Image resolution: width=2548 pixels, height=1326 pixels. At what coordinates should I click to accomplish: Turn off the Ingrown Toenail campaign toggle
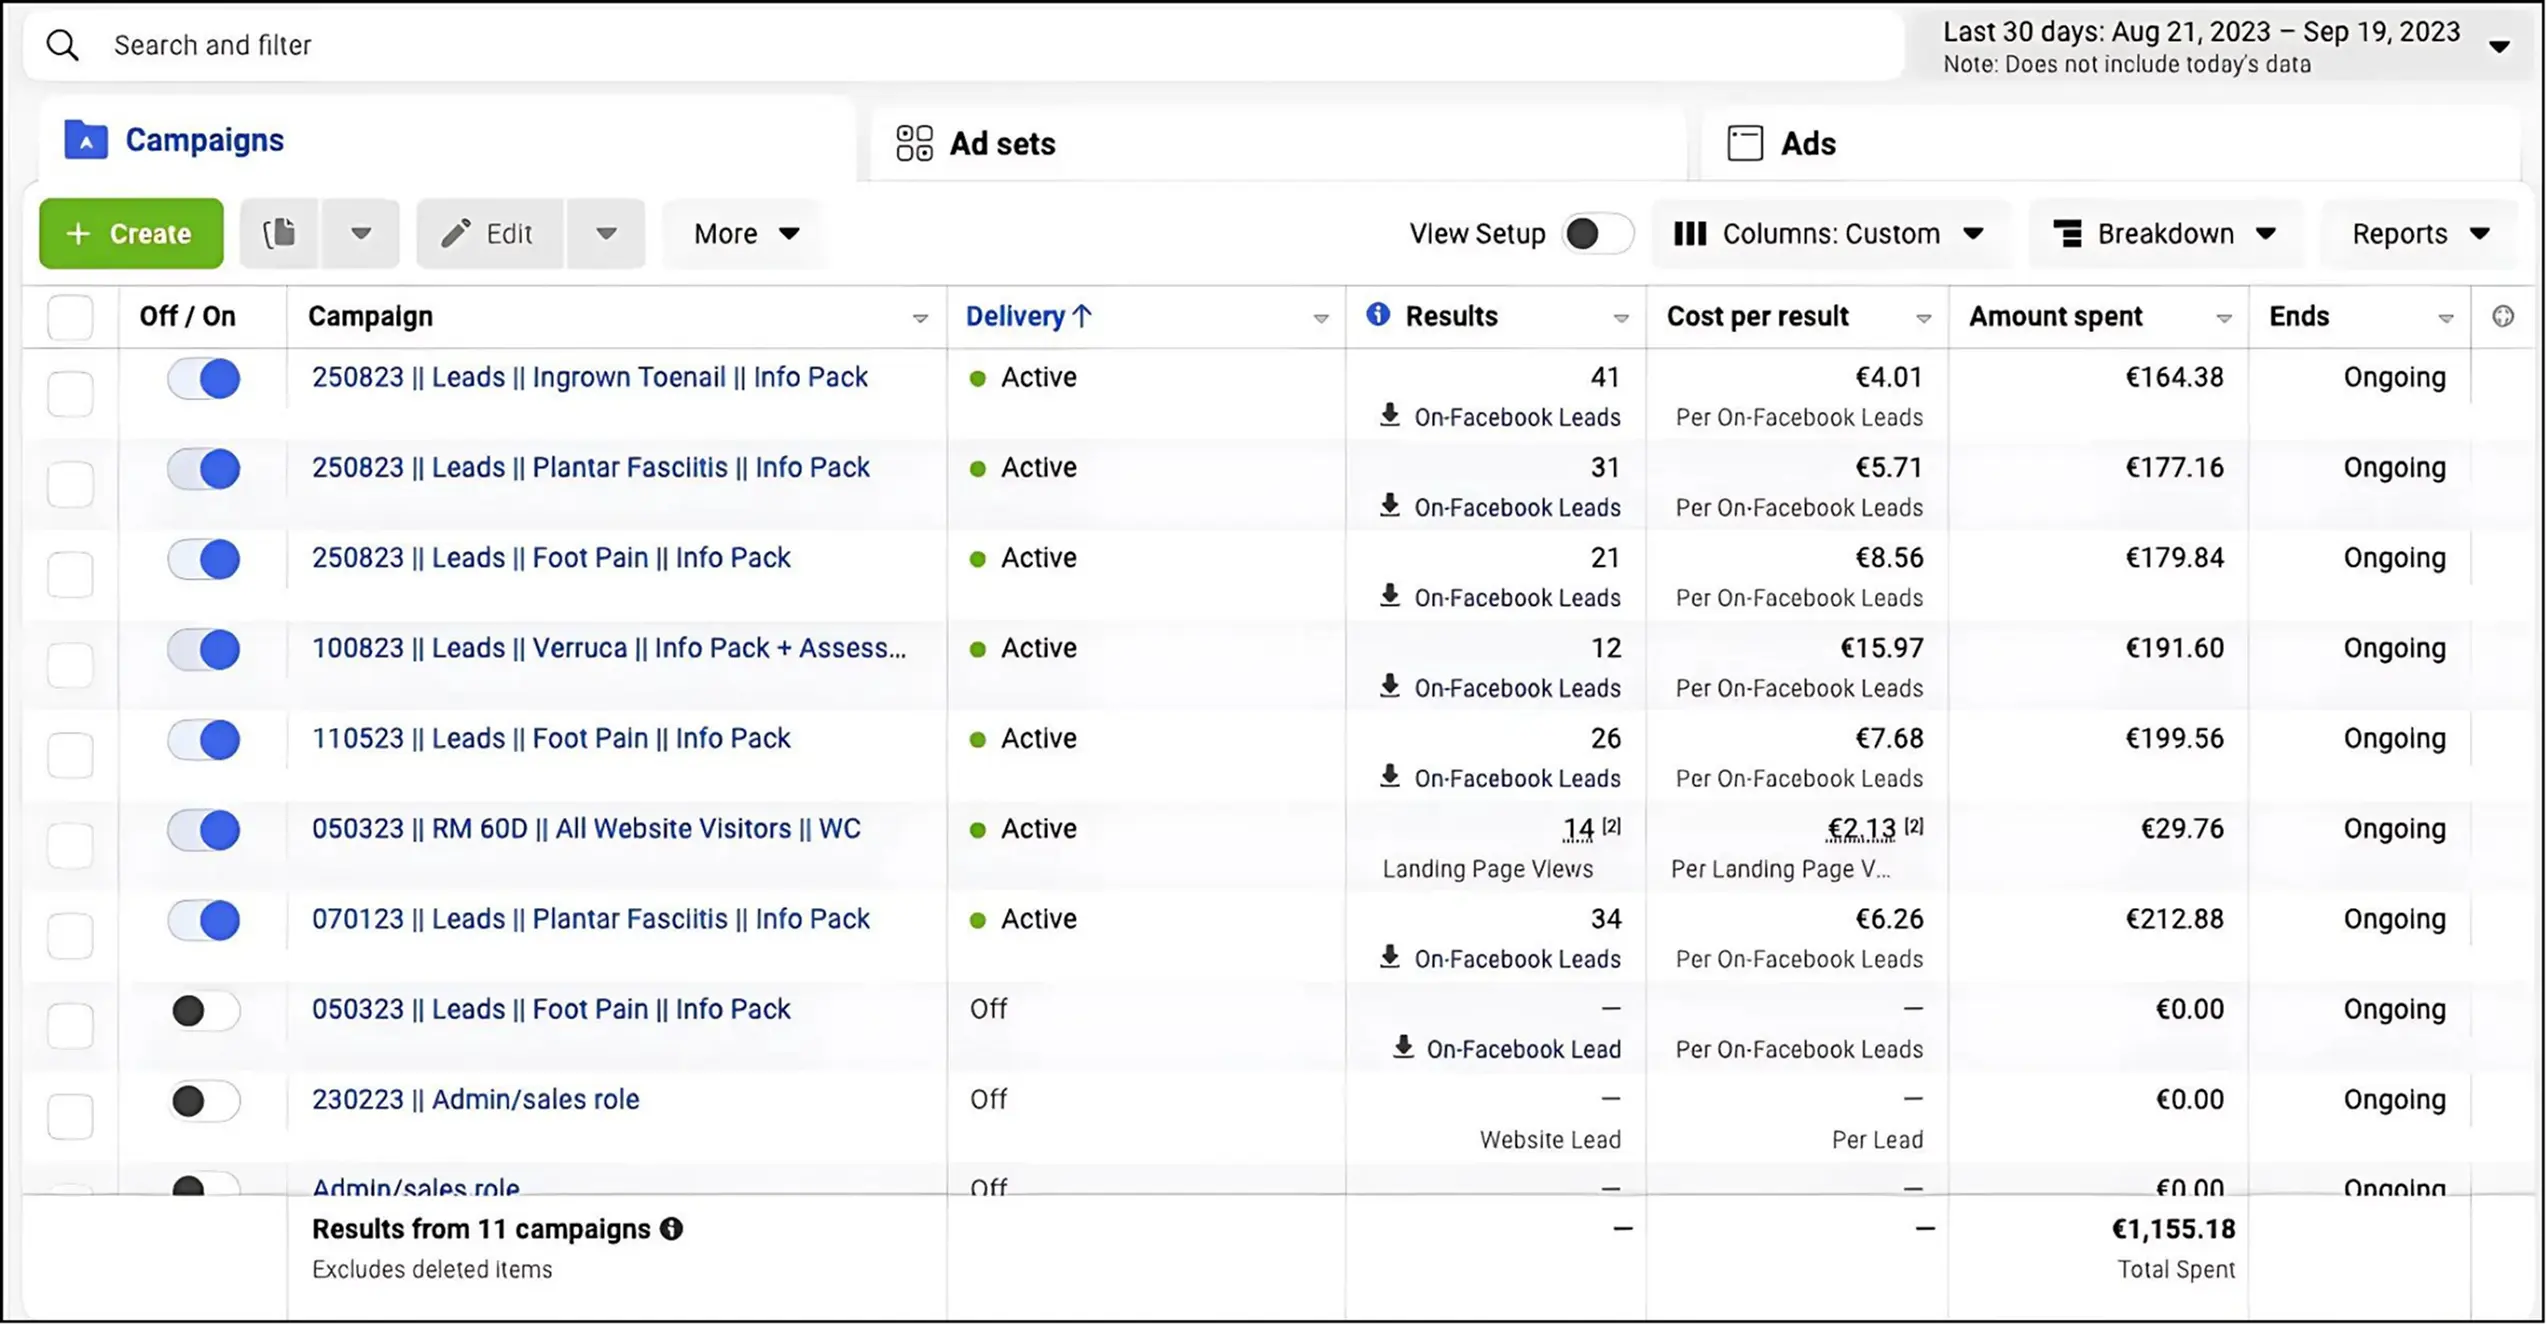click(x=204, y=379)
